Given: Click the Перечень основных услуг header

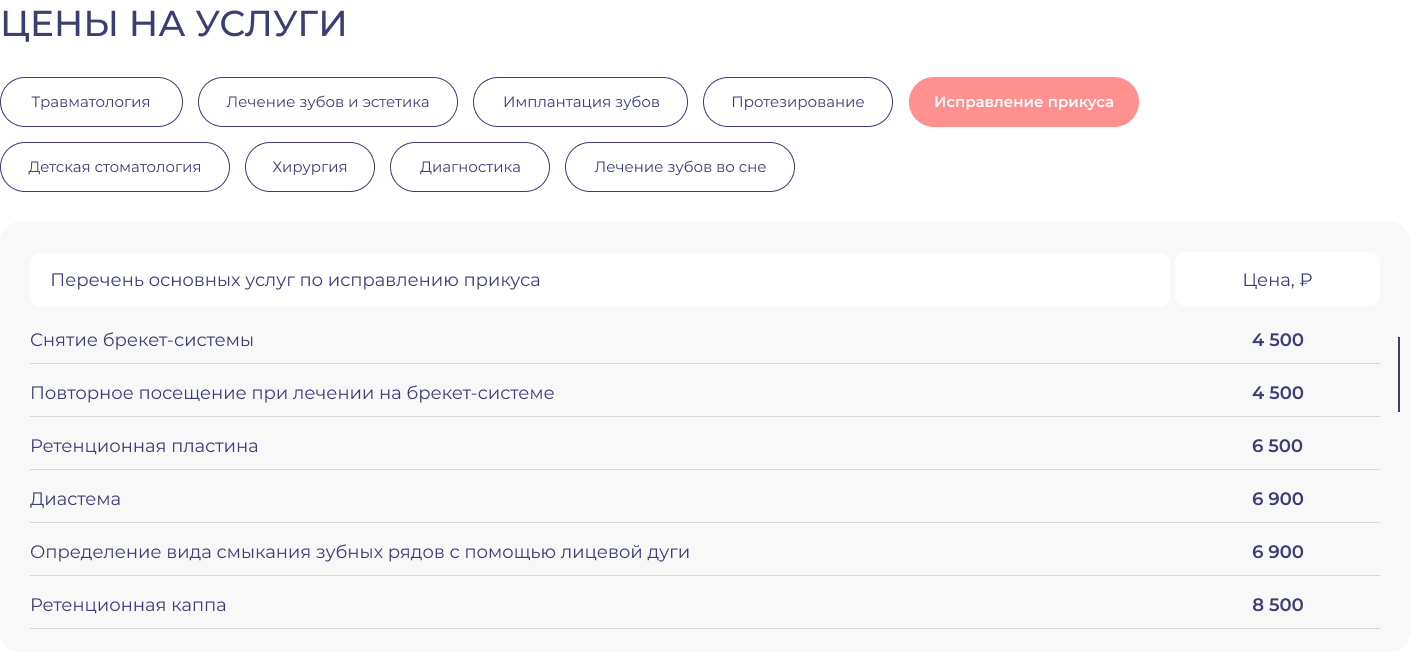Looking at the screenshot, I should point(295,280).
